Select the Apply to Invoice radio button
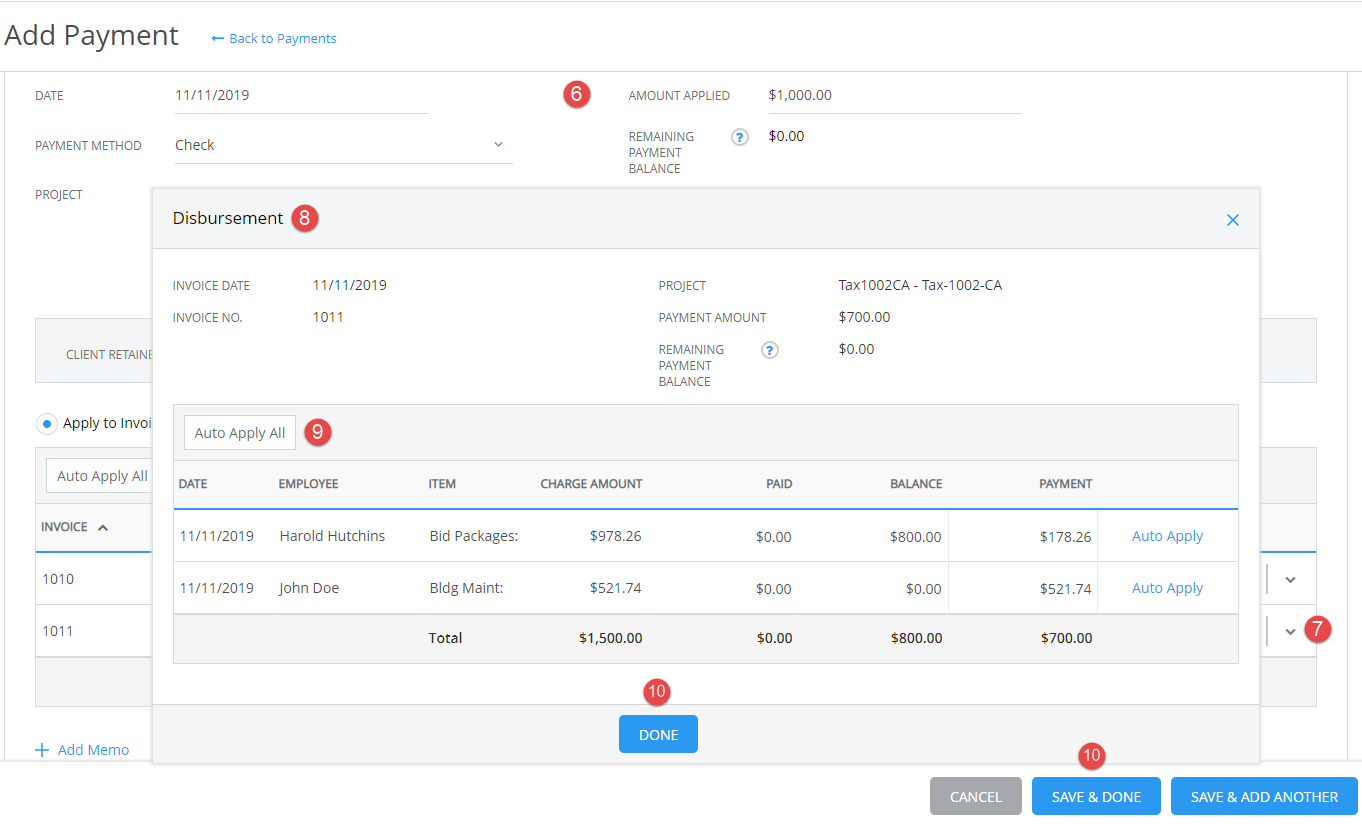This screenshot has height=830, width=1362. 47,423
